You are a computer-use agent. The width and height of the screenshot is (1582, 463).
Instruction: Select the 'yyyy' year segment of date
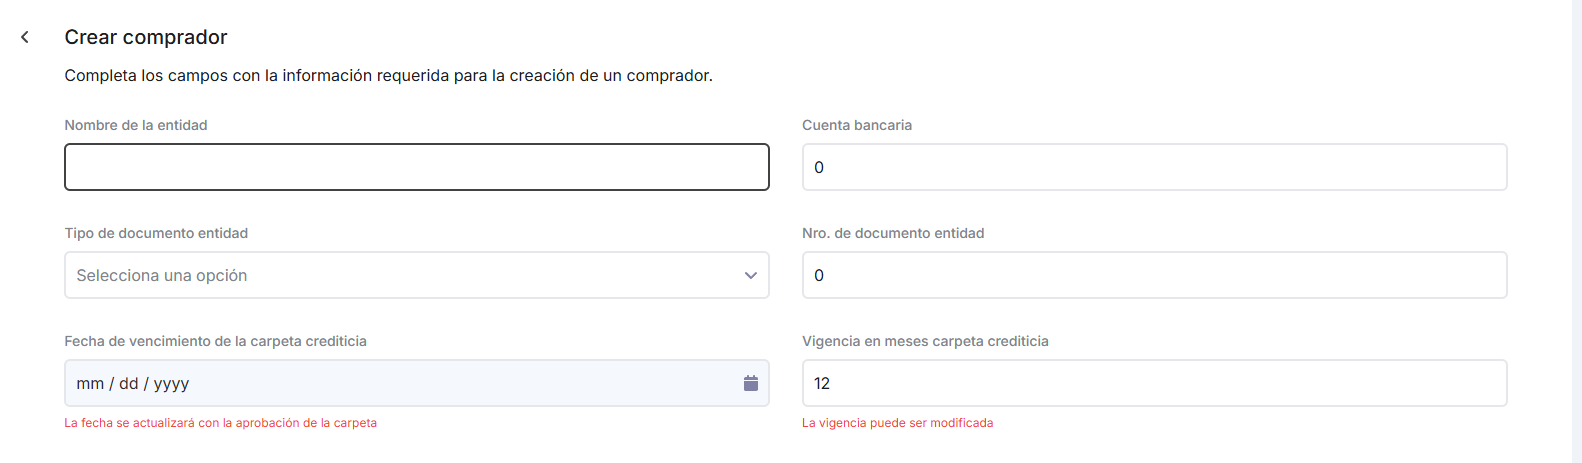pos(171,384)
